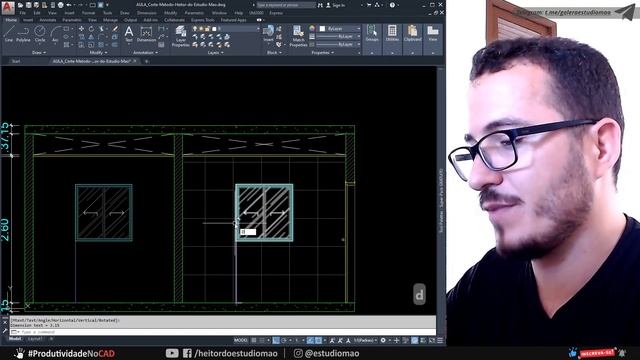The image size is (640, 360).
Task: Toggle object snap tracking in status bar
Action: [x=311, y=340]
